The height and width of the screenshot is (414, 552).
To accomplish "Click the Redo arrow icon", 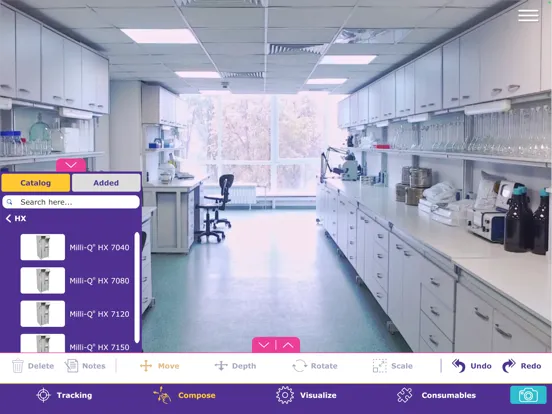I will coord(509,366).
